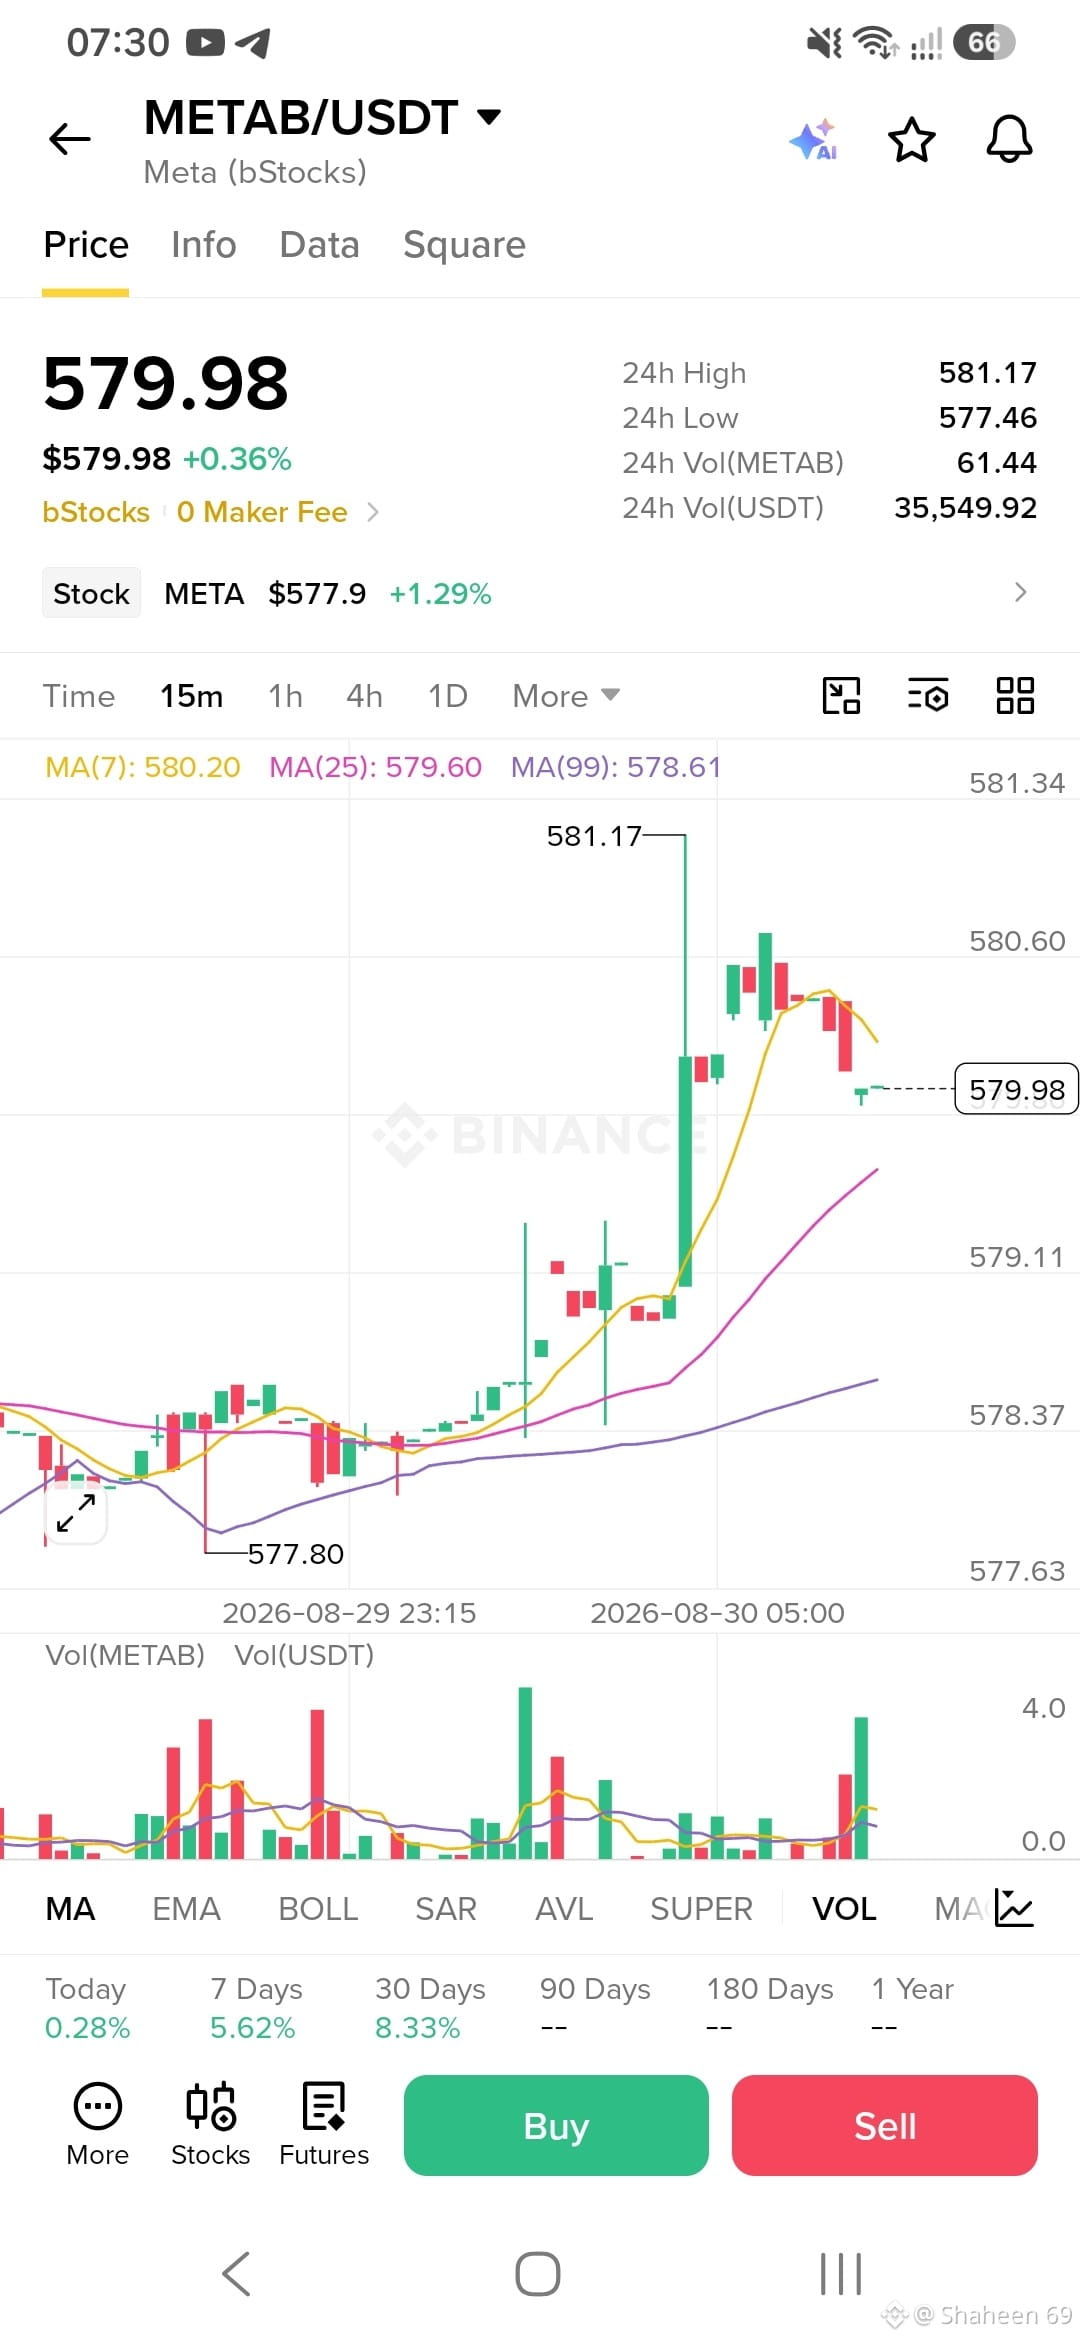Tap the 24h Vol(USDT) value 35,549.92
The image size is (1080, 2340).
click(x=965, y=508)
